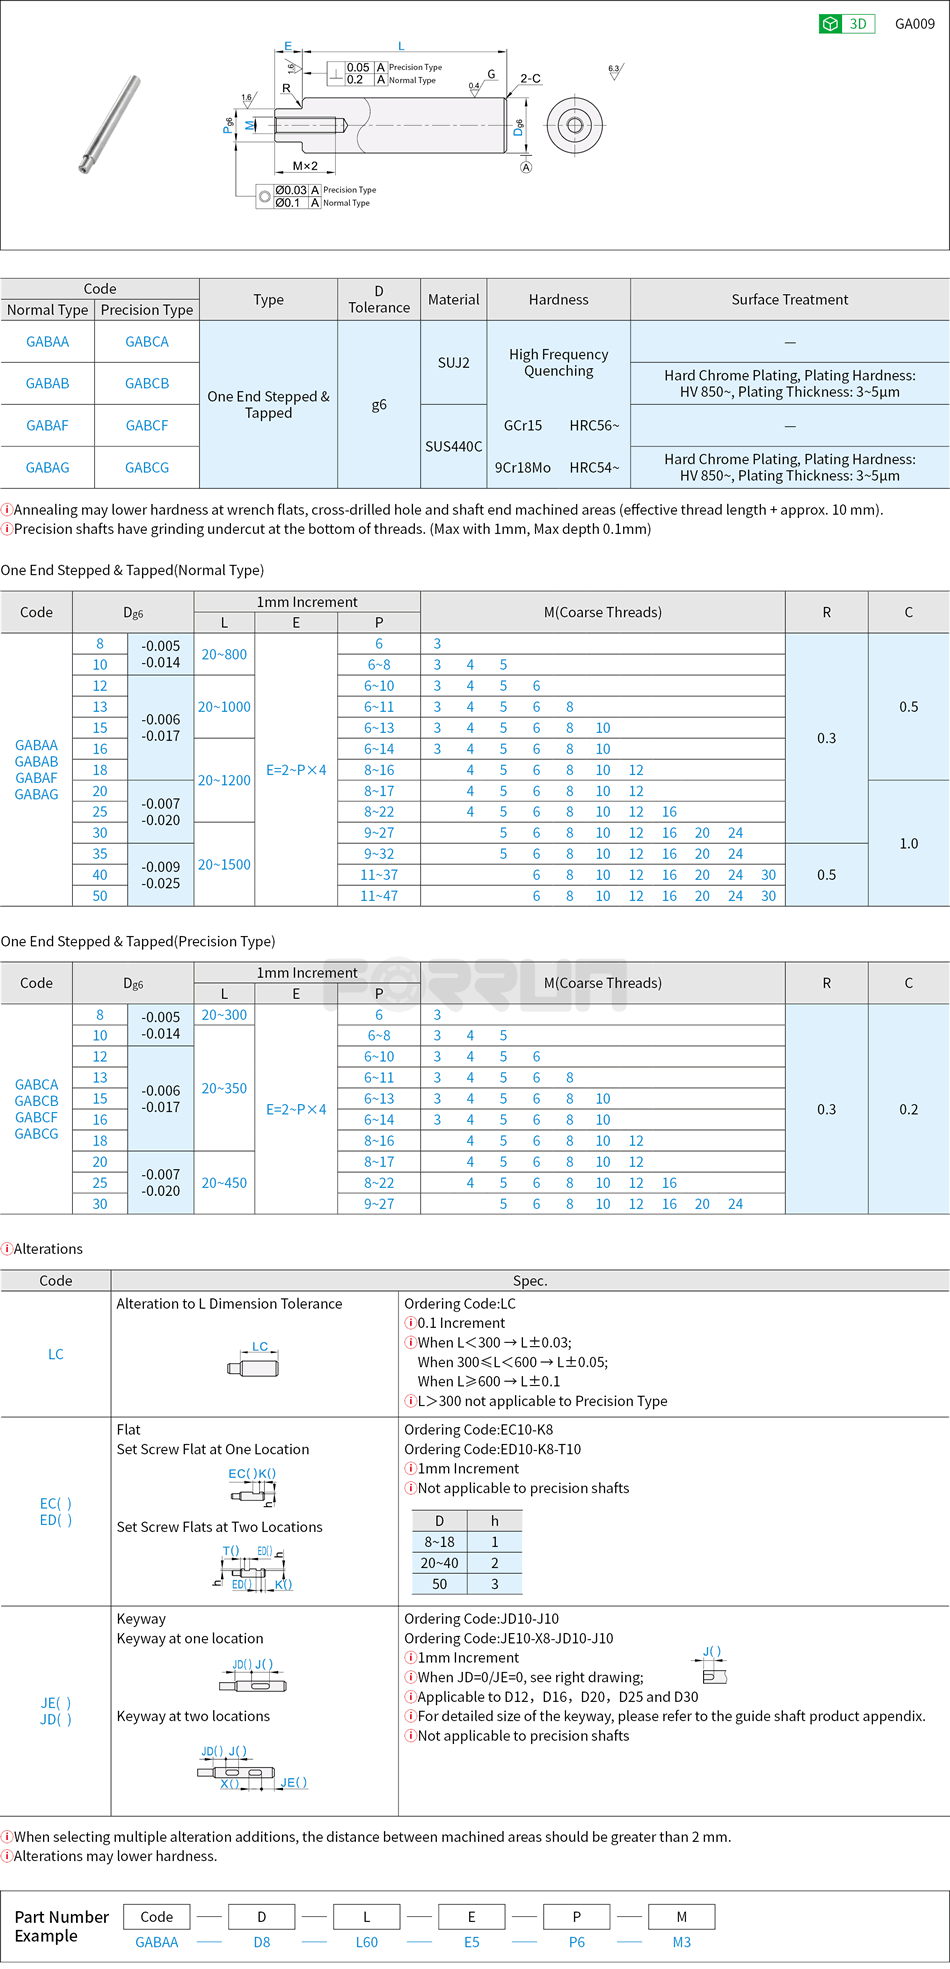Click the M box in part number example
Viewport: 950px width, 1969px height.
(682, 1917)
